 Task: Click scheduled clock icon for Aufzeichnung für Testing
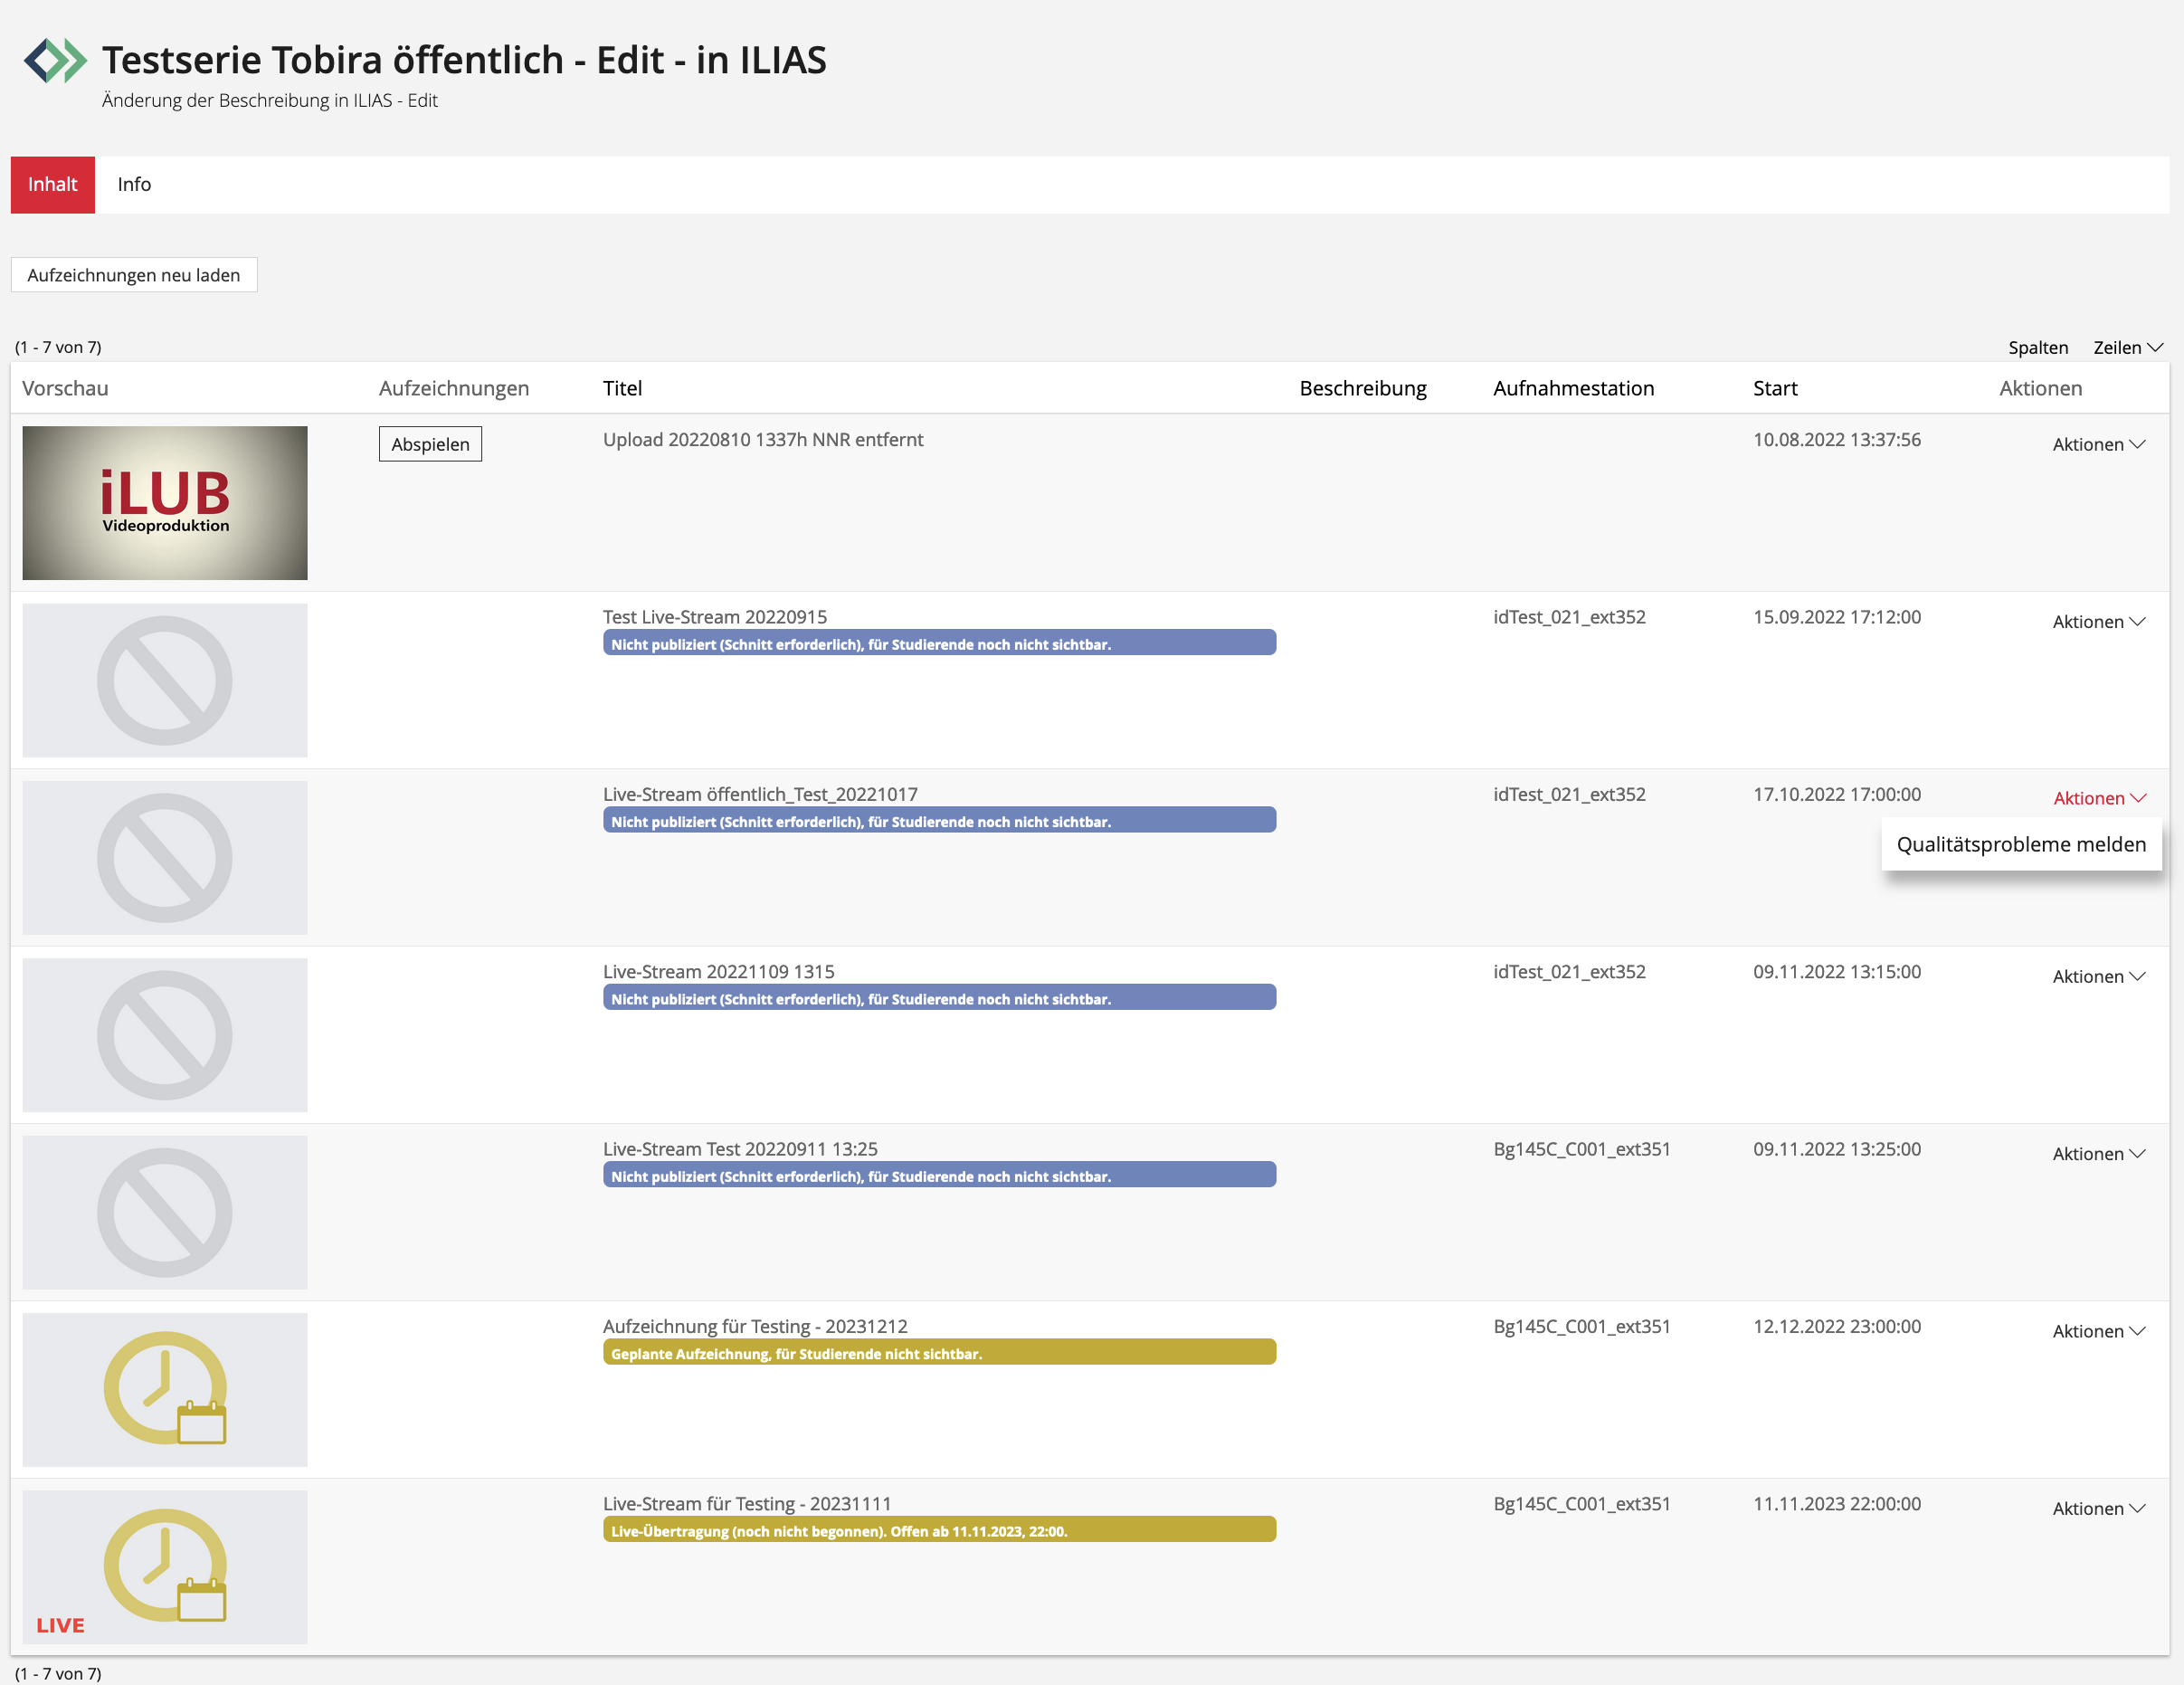[x=165, y=1388]
